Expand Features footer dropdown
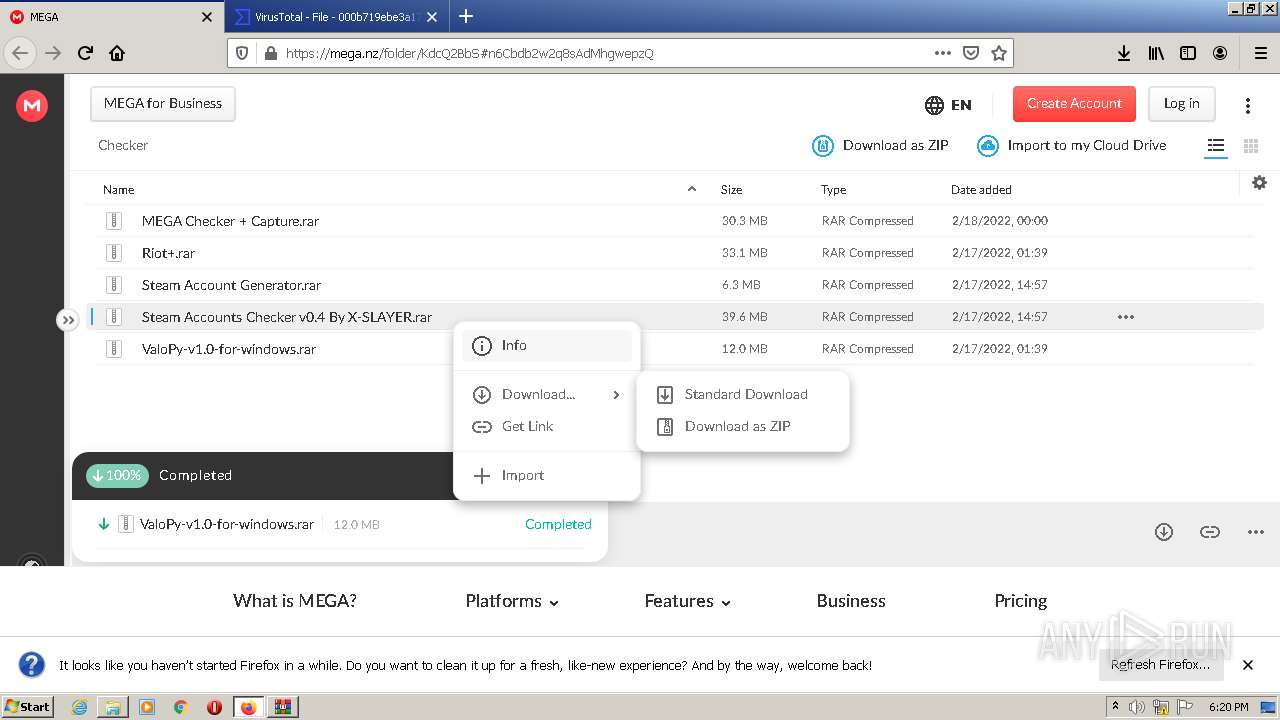This screenshot has width=1280, height=720. click(x=687, y=601)
